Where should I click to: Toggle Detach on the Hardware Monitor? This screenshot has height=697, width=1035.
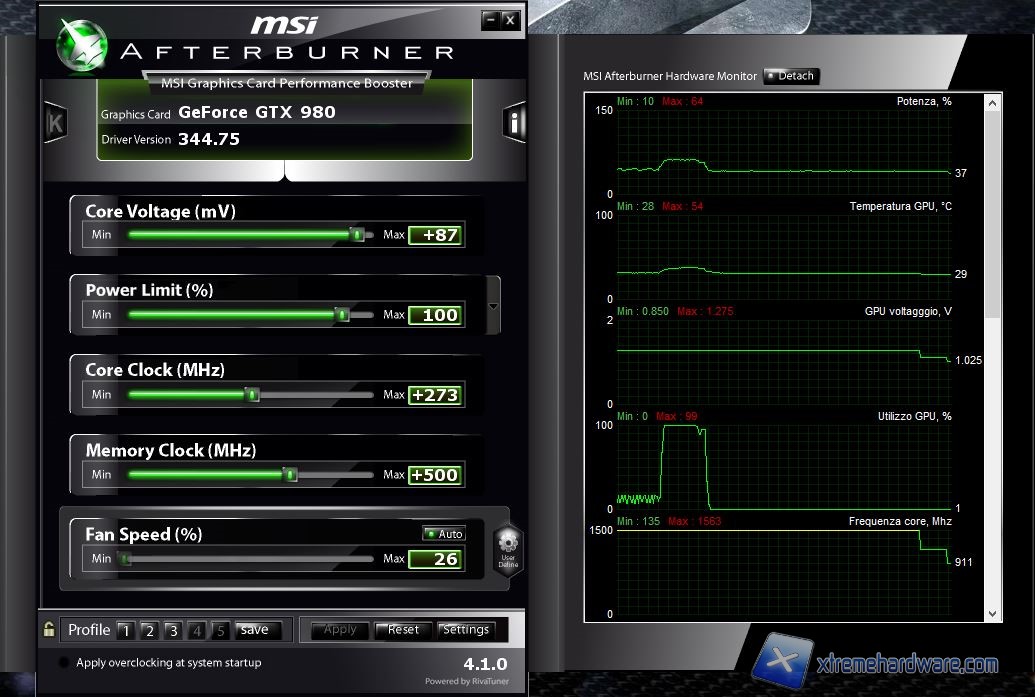[790, 76]
